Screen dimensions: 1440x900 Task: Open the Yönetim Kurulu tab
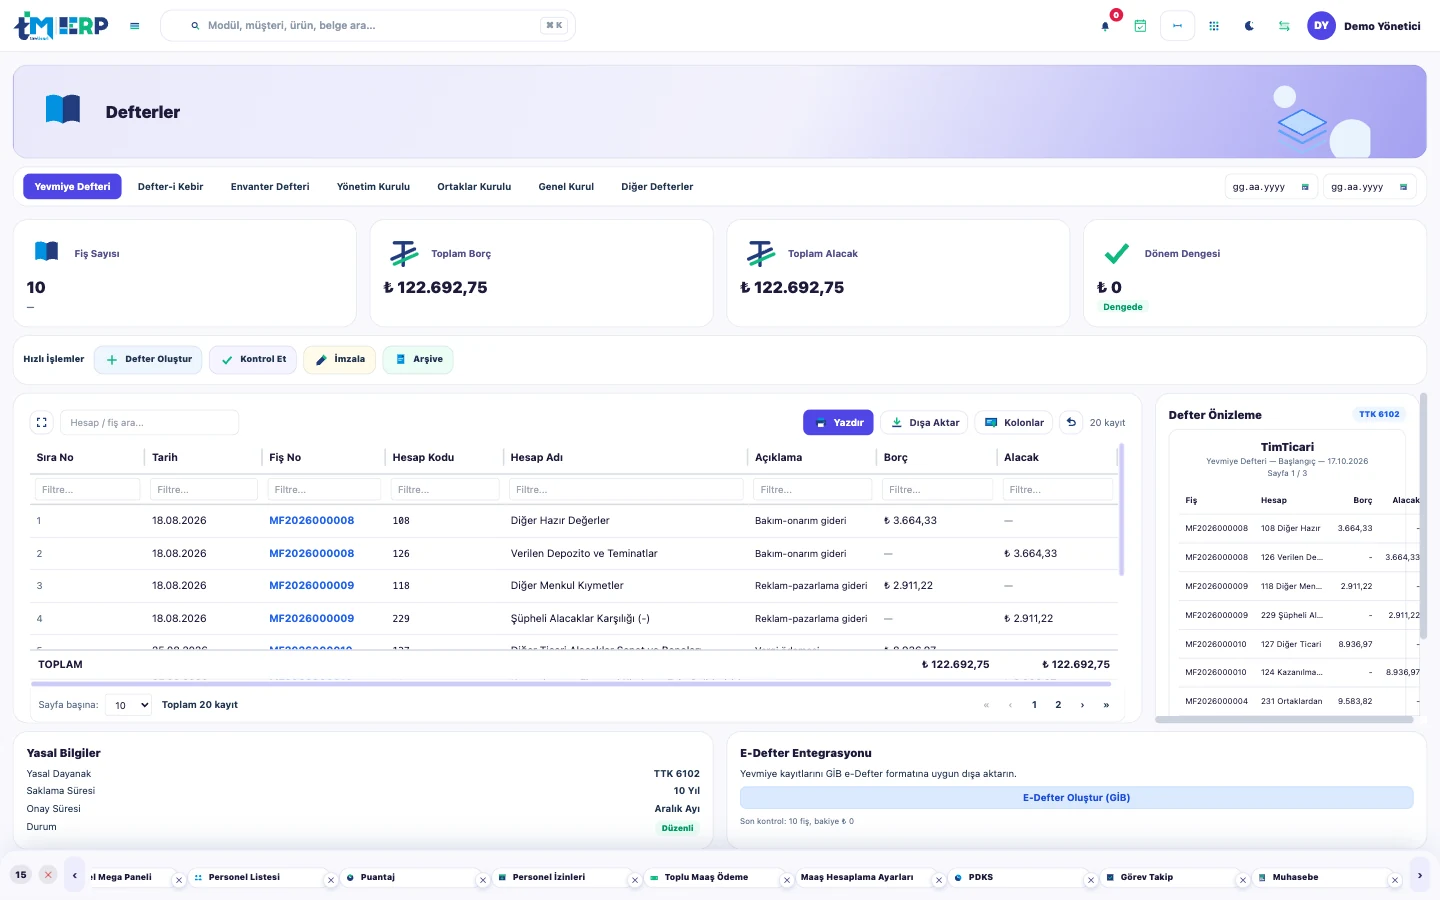point(373,187)
